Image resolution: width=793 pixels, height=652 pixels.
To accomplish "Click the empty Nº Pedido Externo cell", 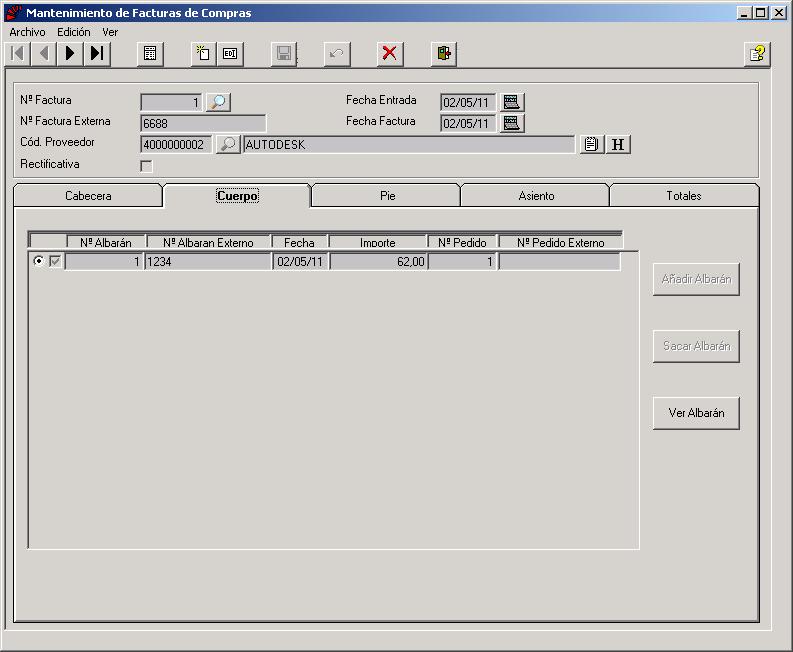I will point(559,262).
